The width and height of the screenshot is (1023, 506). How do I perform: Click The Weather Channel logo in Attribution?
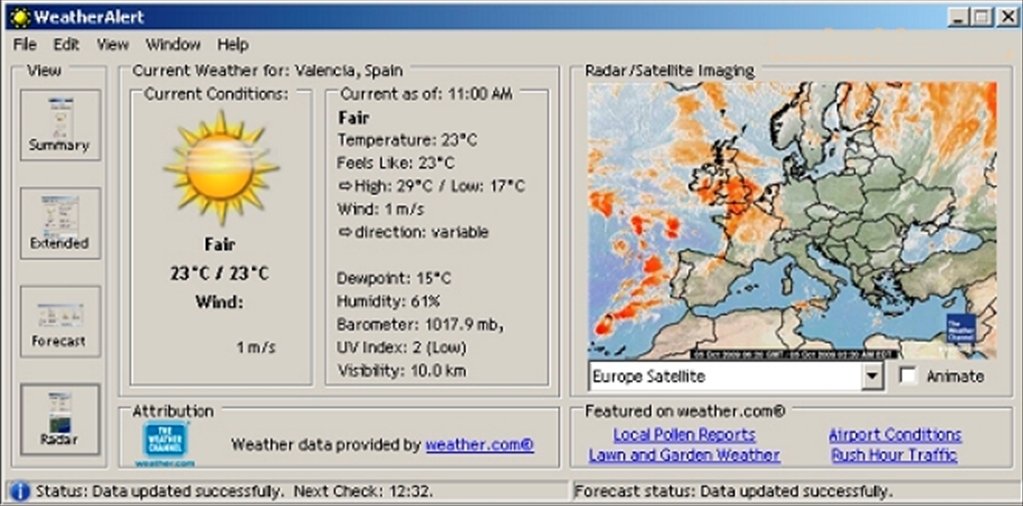[165, 443]
